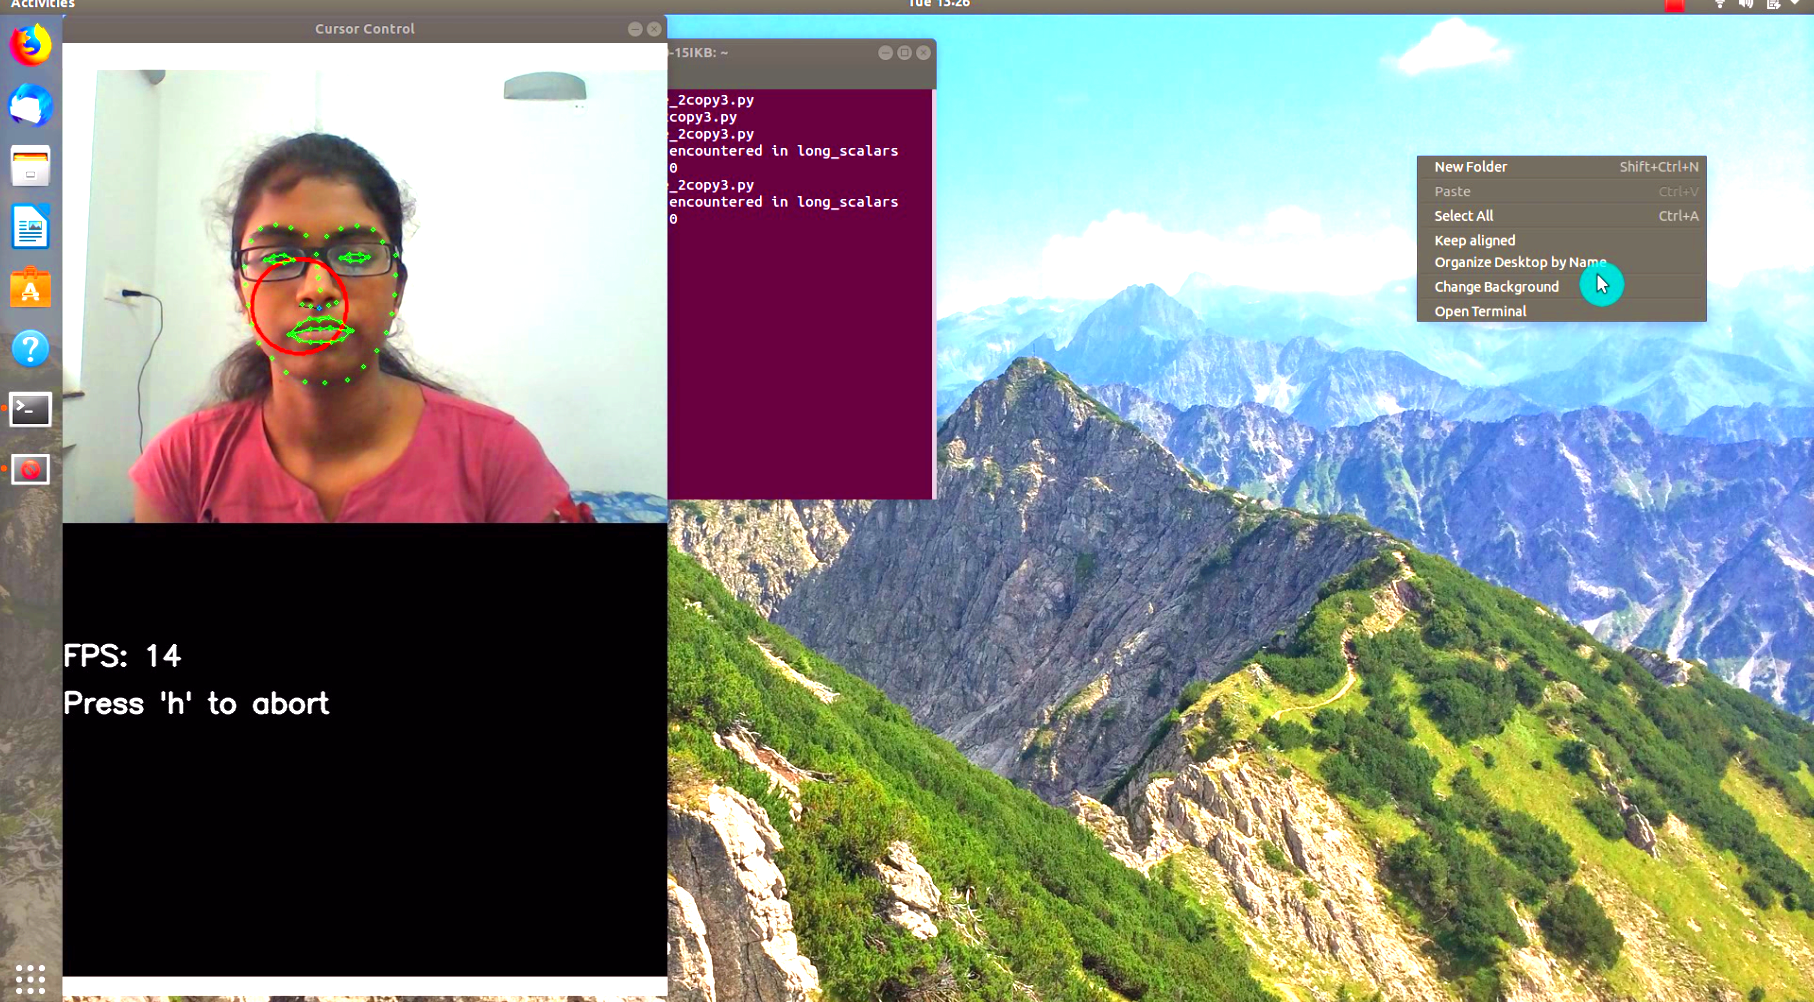1814x1002 pixels.
Task: Open Firefox from the dock
Action: tap(29, 44)
